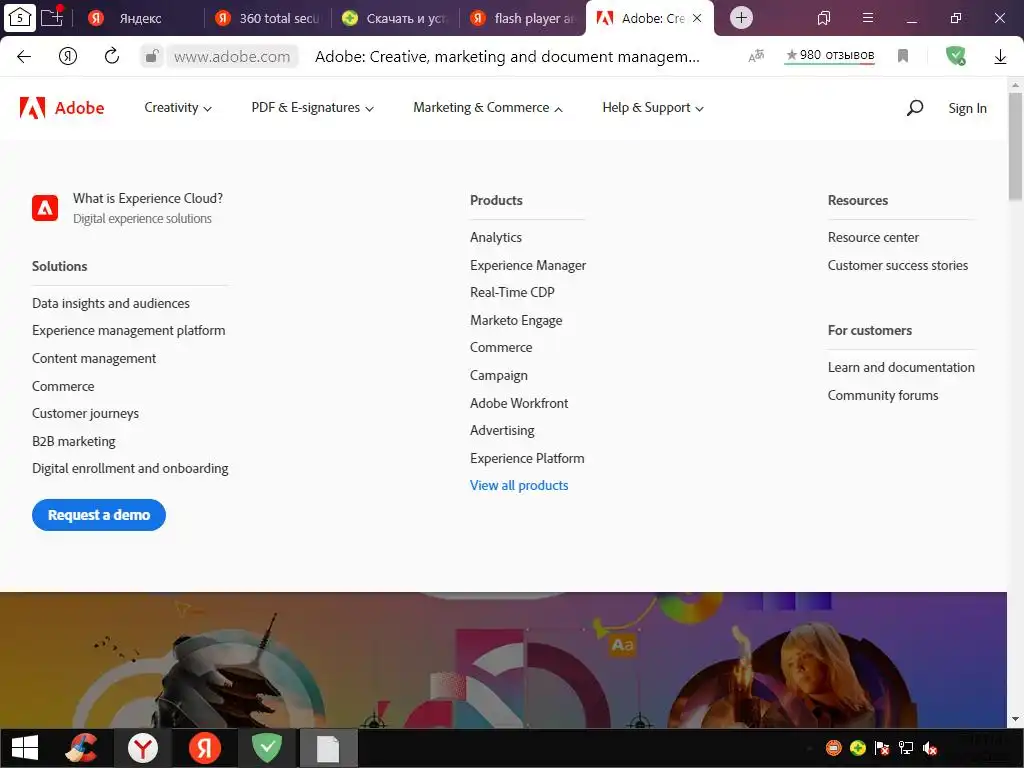The width and height of the screenshot is (1024, 768).
Task: Open the Analytics product link
Action: [496, 237]
